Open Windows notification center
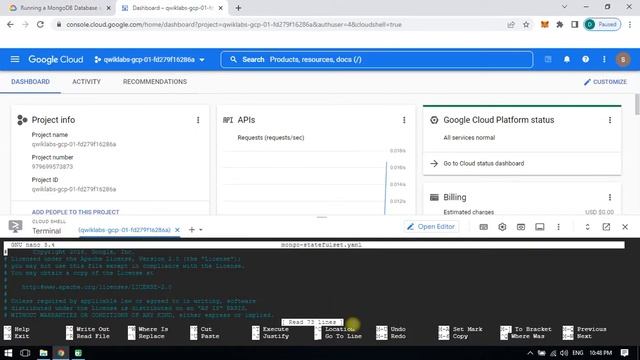This screenshot has height=360, width=640. point(624,353)
